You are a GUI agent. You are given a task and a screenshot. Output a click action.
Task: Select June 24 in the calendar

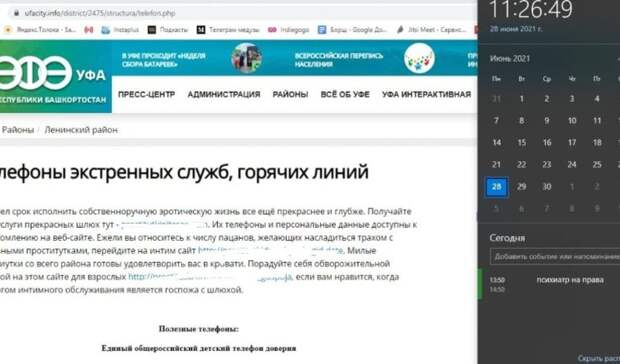572,165
